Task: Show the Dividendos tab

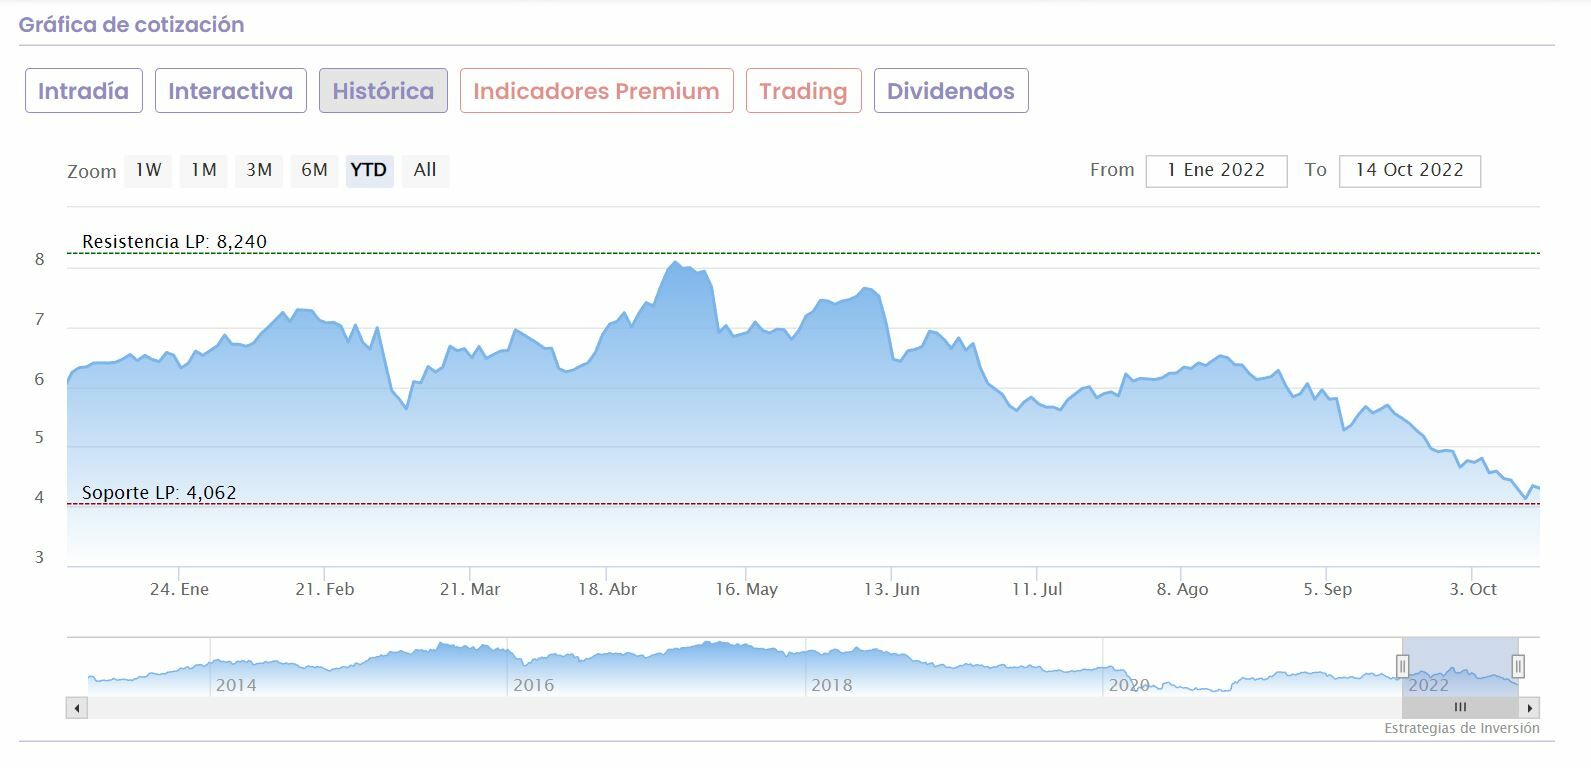Action: [x=950, y=91]
